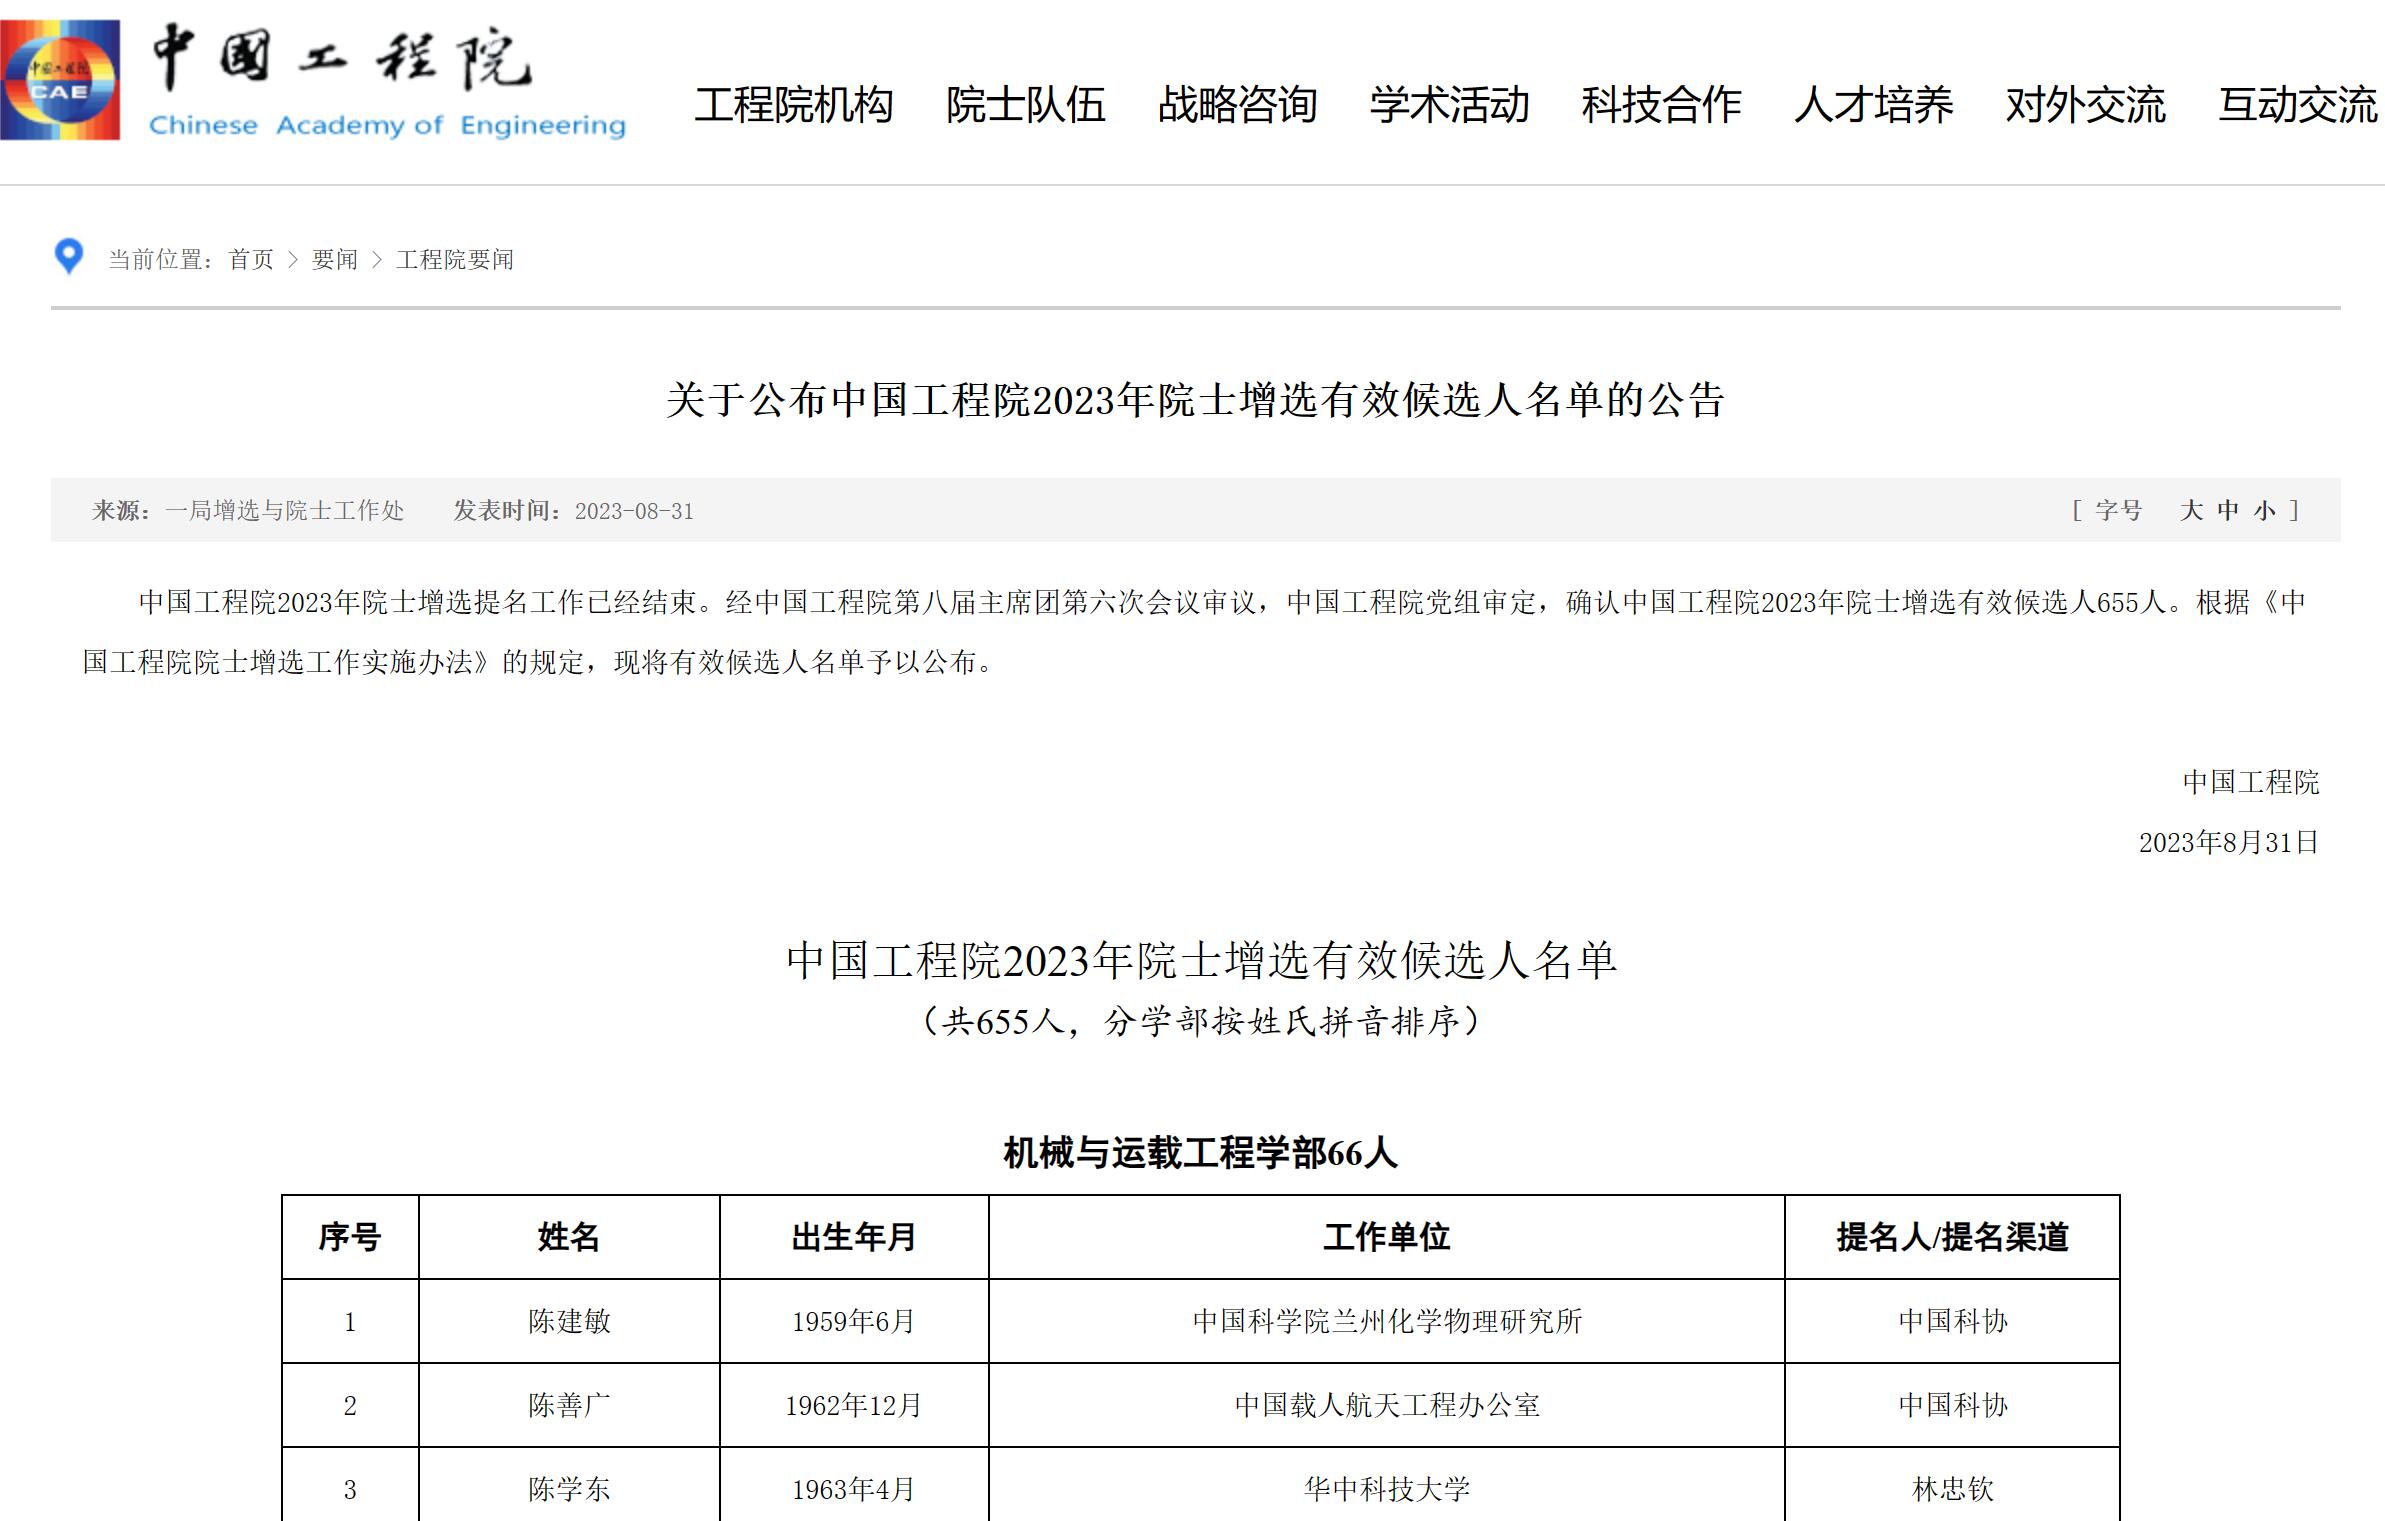Click the 中国工程院 signature line
The height and width of the screenshot is (1521, 2385).
point(2250,782)
